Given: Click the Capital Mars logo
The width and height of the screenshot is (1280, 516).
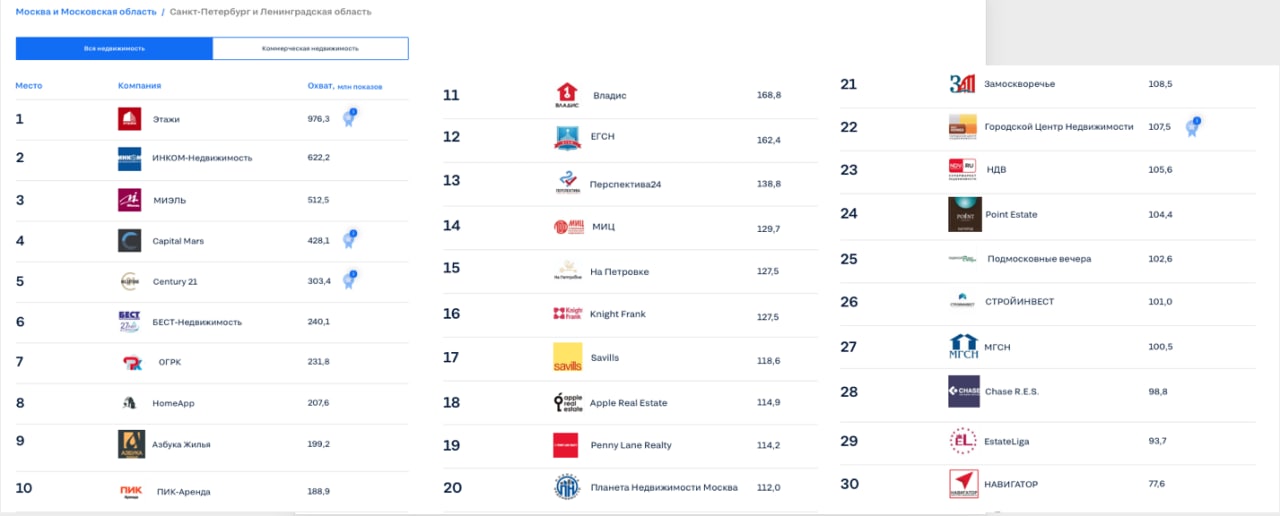Looking at the screenshot, I should 130,241.
